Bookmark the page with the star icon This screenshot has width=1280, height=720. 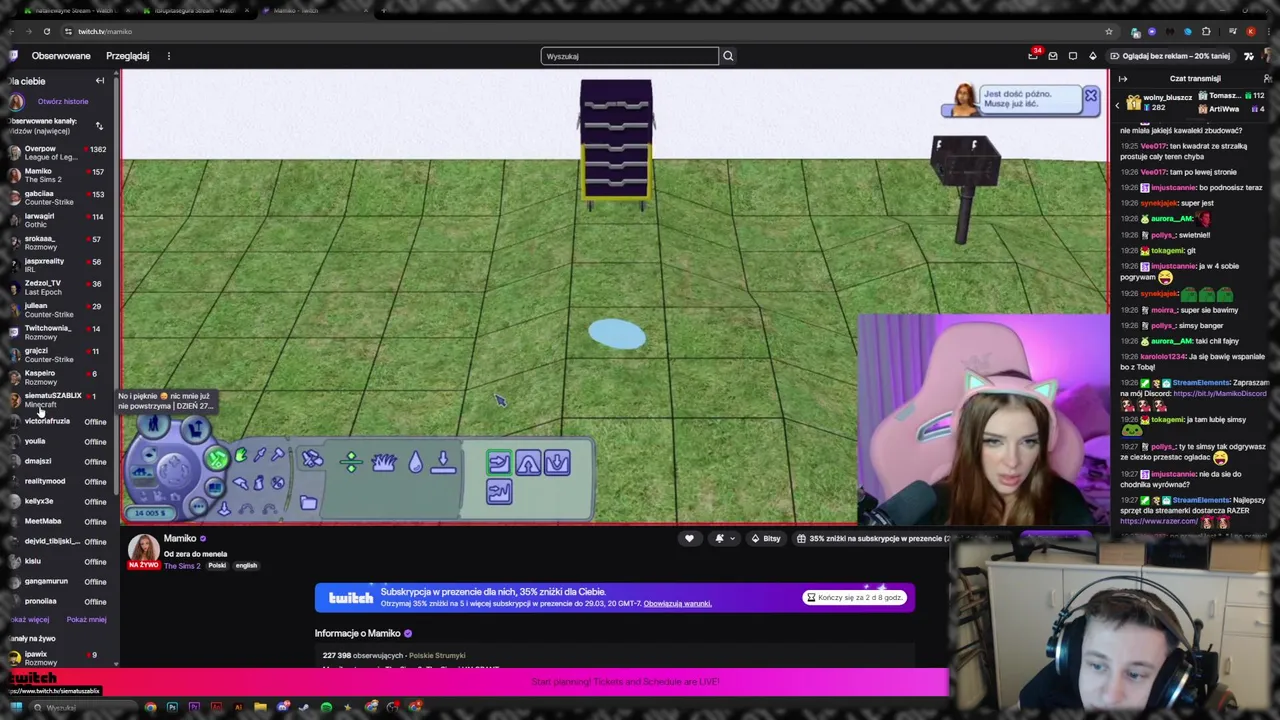coord(1108,31)
